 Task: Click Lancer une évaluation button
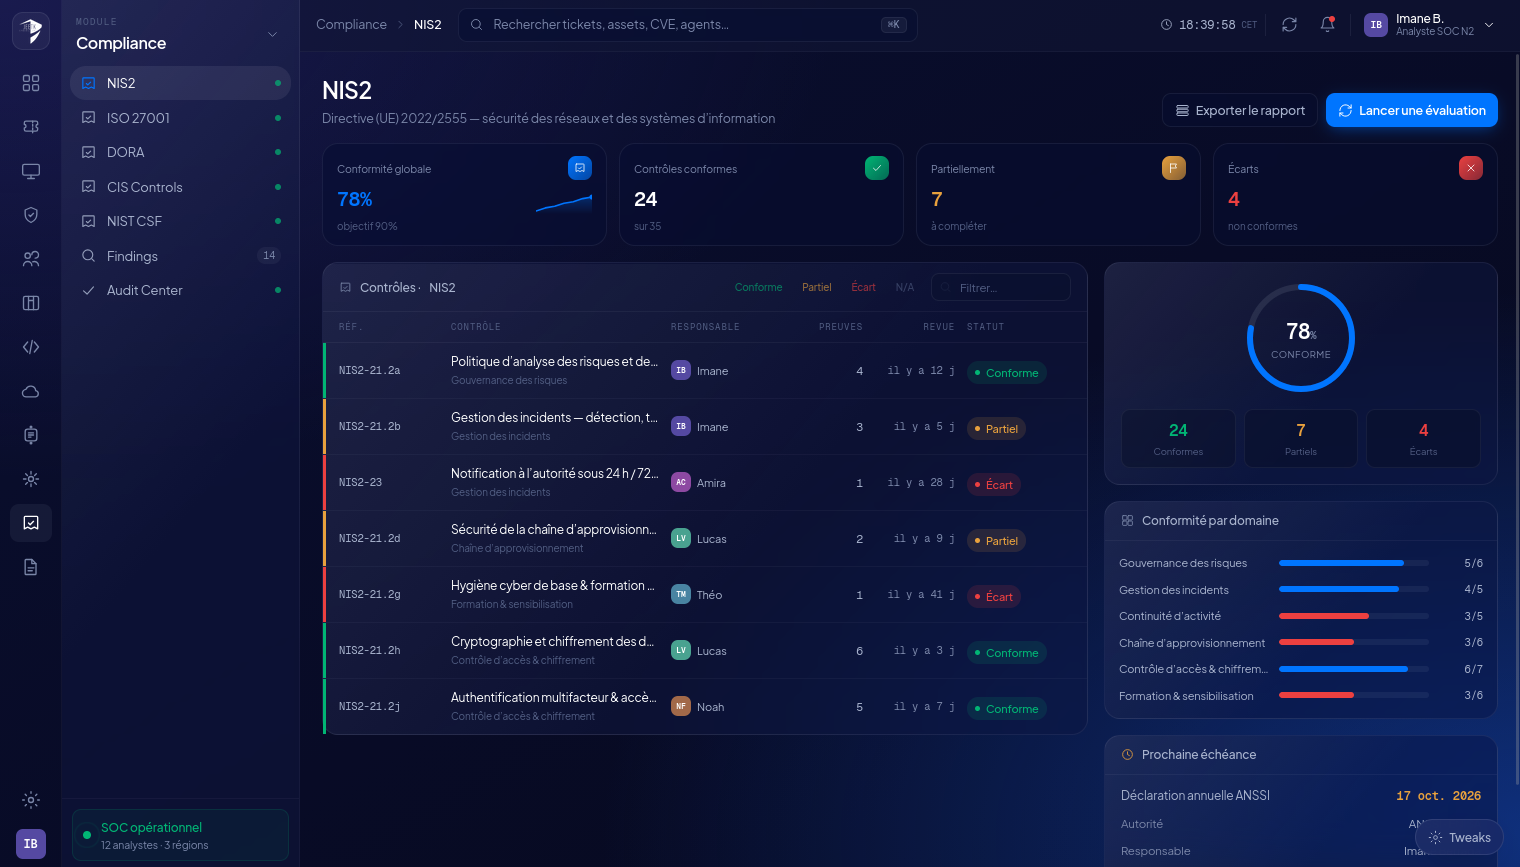coord(1412,110)
